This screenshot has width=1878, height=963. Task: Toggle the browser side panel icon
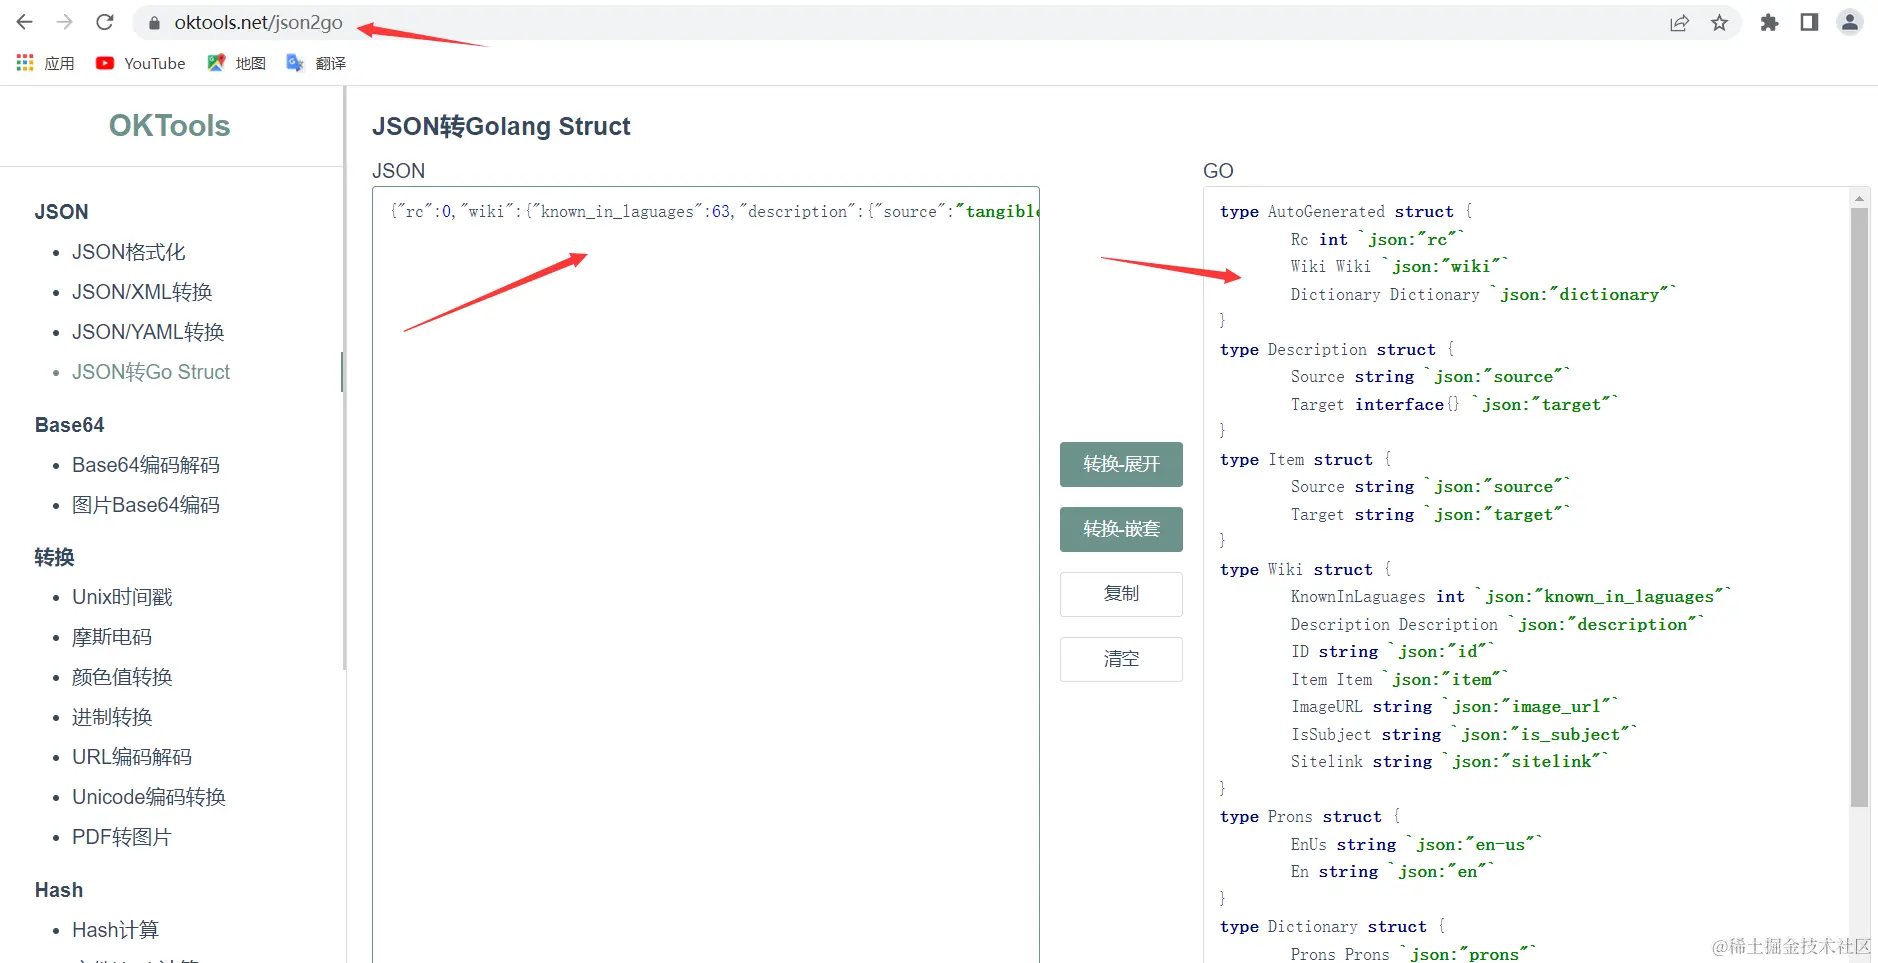tap(1809, 22)
